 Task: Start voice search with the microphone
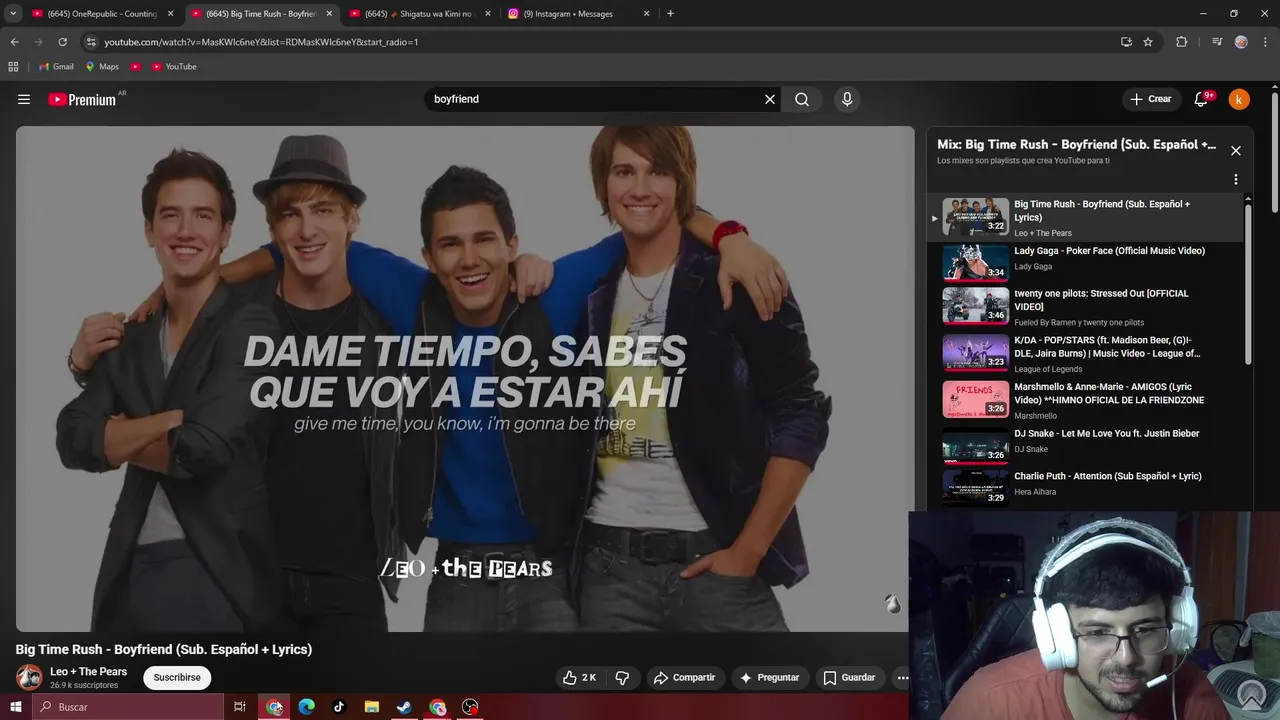coord(847,99)
